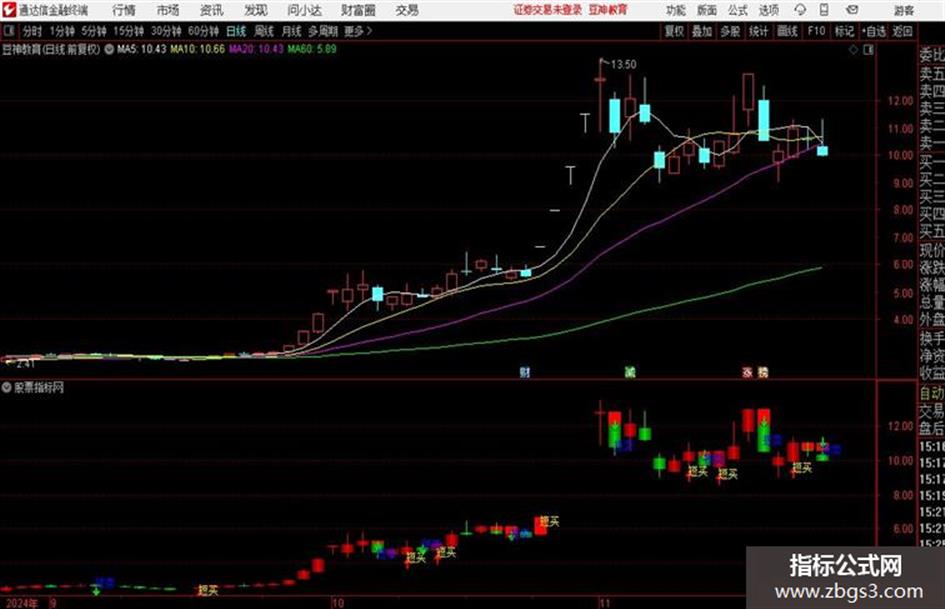Screen dimensions: 945x609
Task: Open the 行情 menu
Action: [x=124, y=10]
